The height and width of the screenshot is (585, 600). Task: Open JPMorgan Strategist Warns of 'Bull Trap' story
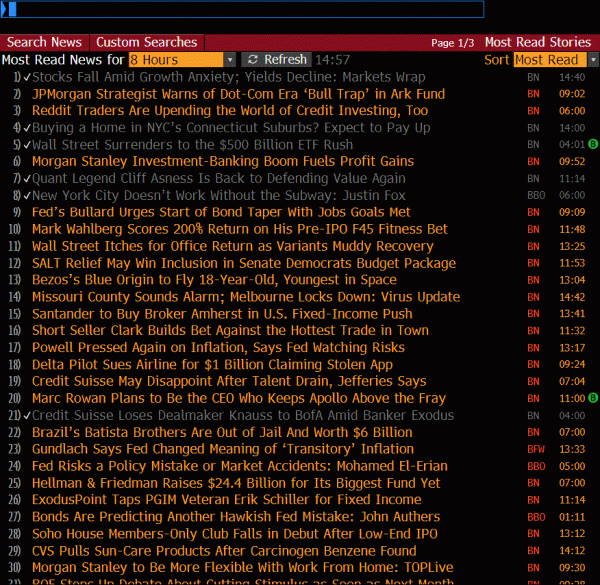(x=238, y=94)
